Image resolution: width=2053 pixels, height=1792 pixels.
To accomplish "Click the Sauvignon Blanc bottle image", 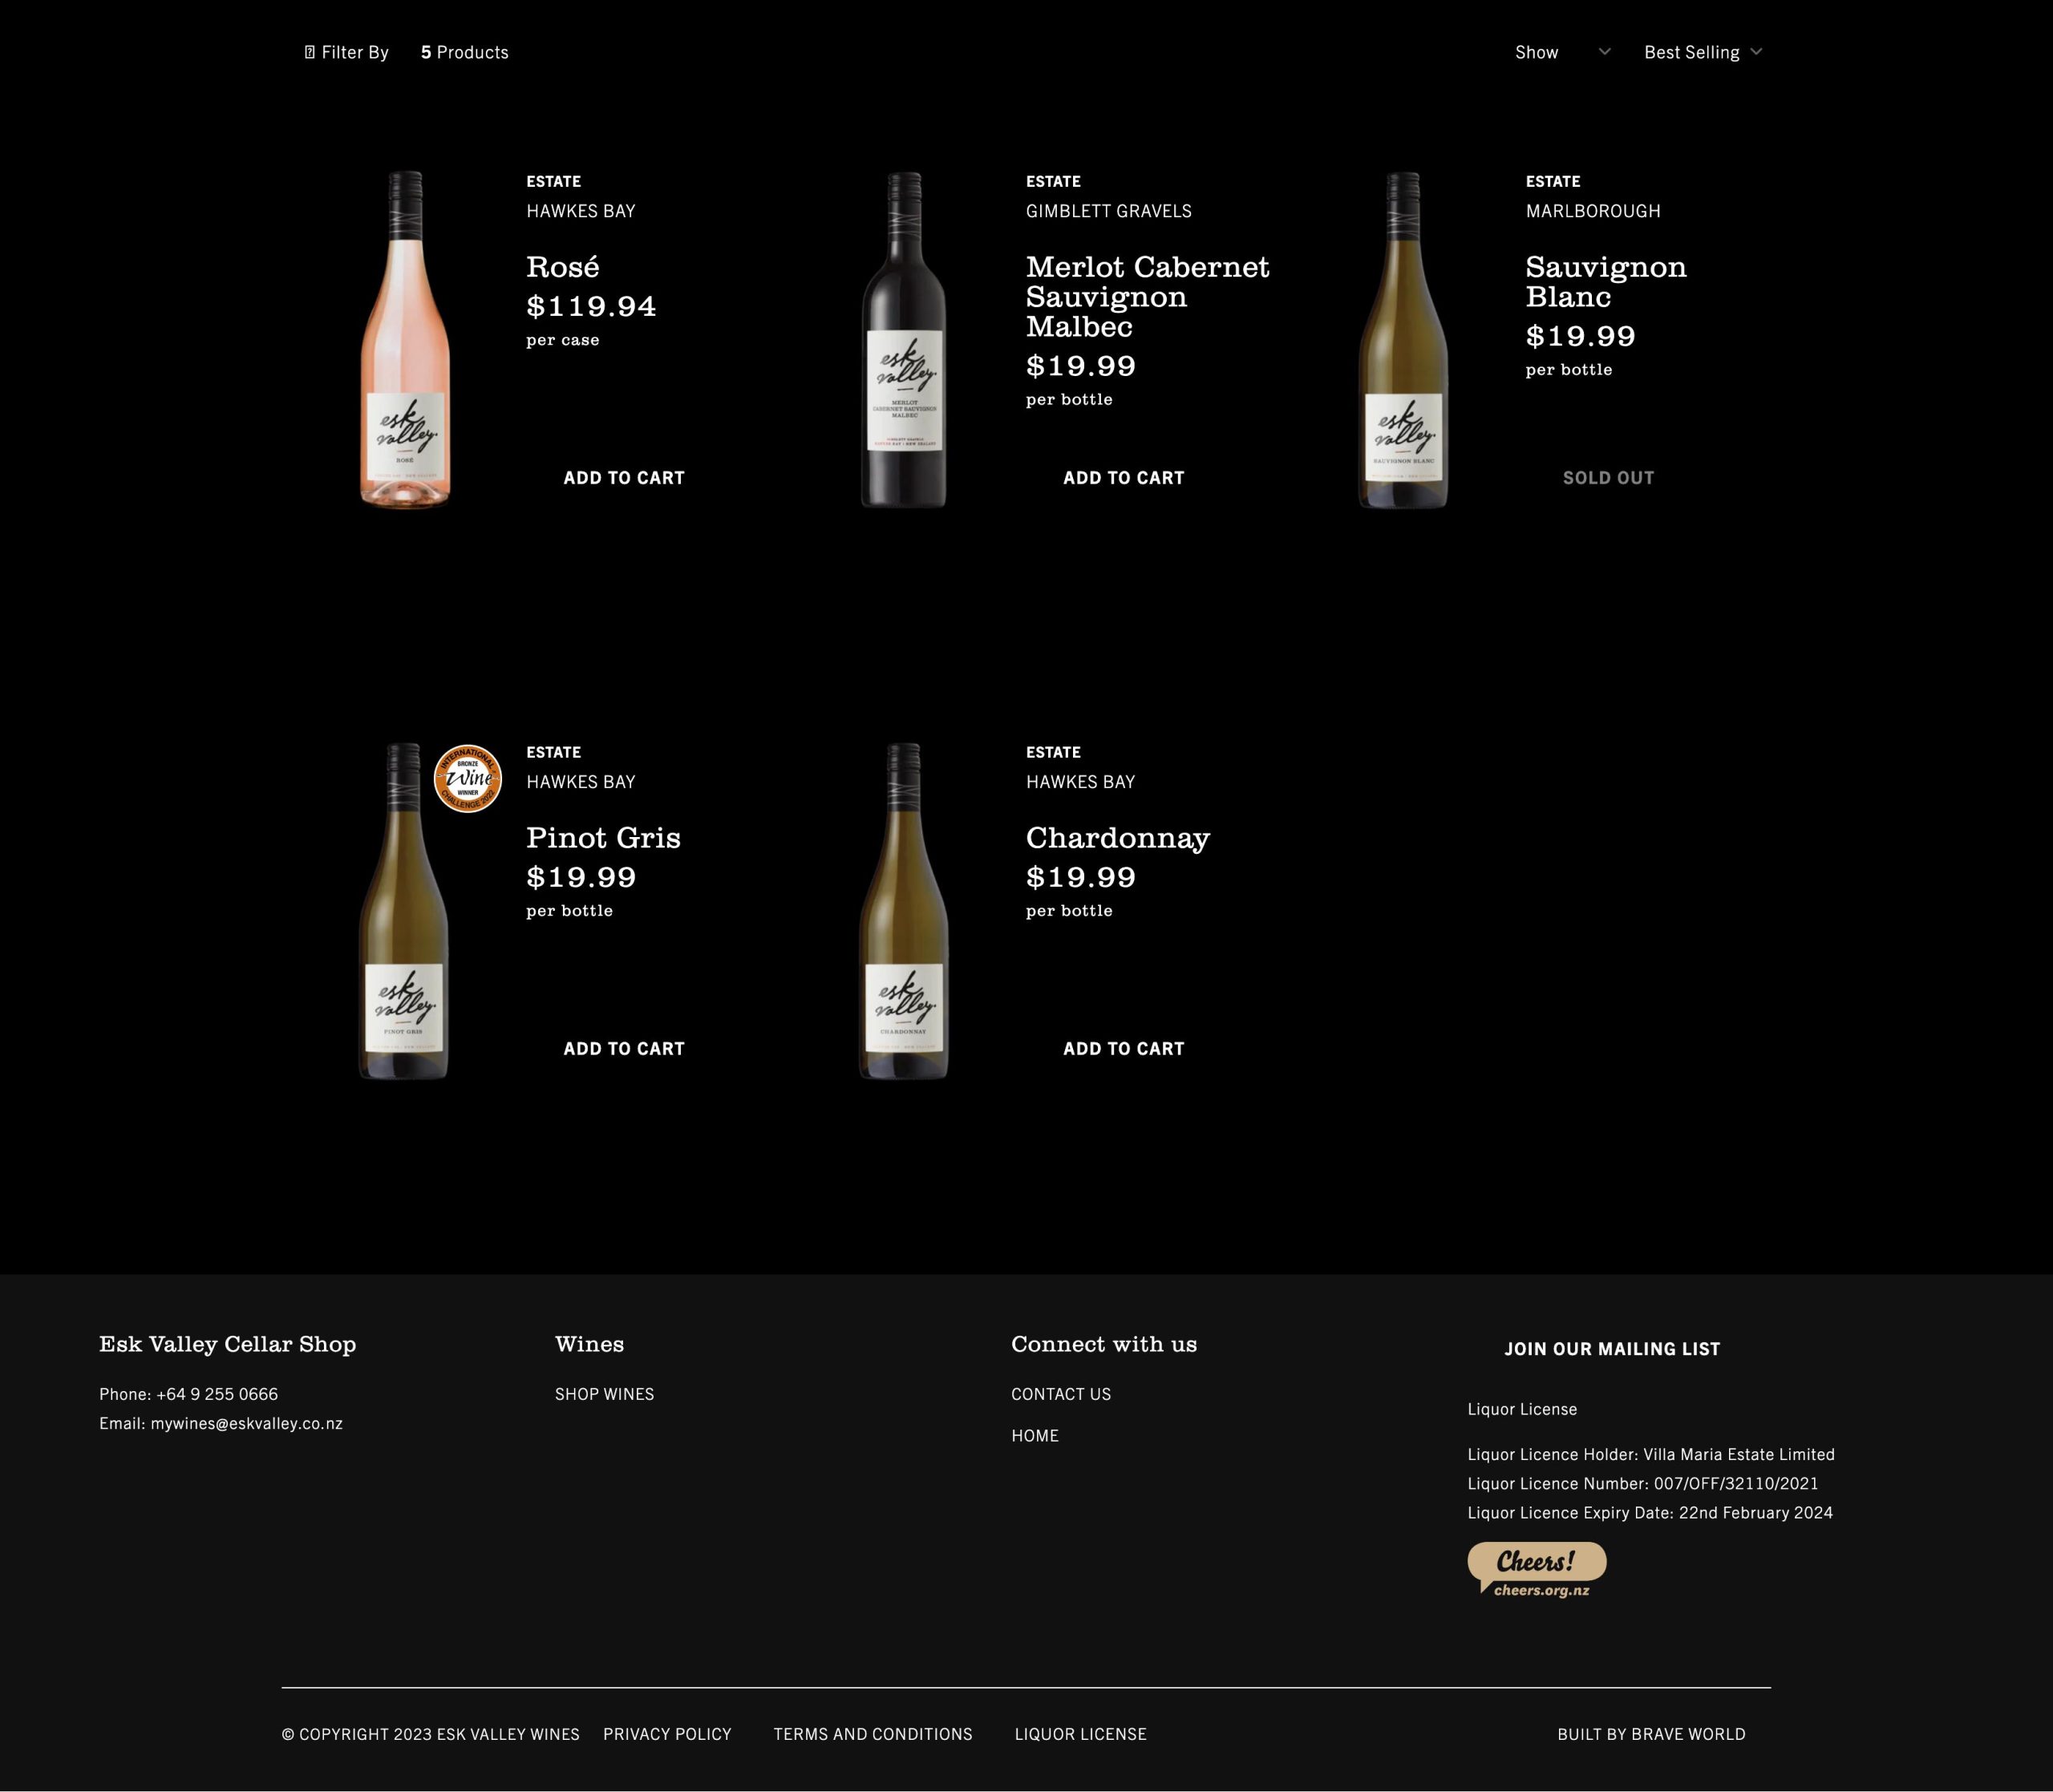I will [x=1403, y=340].
